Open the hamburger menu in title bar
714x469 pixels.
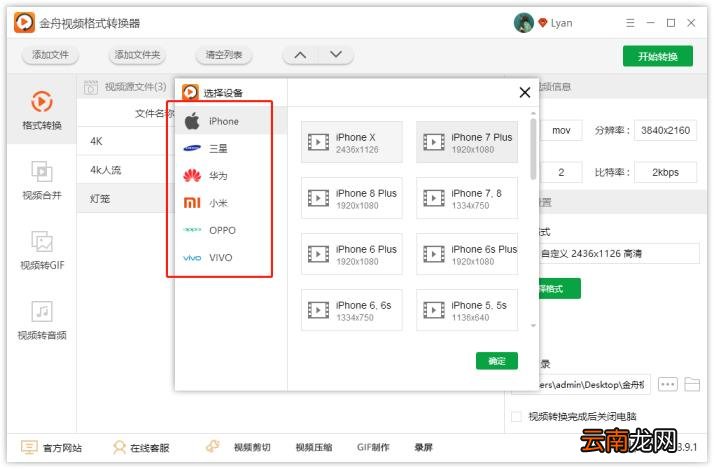click(x=630, y=23)
